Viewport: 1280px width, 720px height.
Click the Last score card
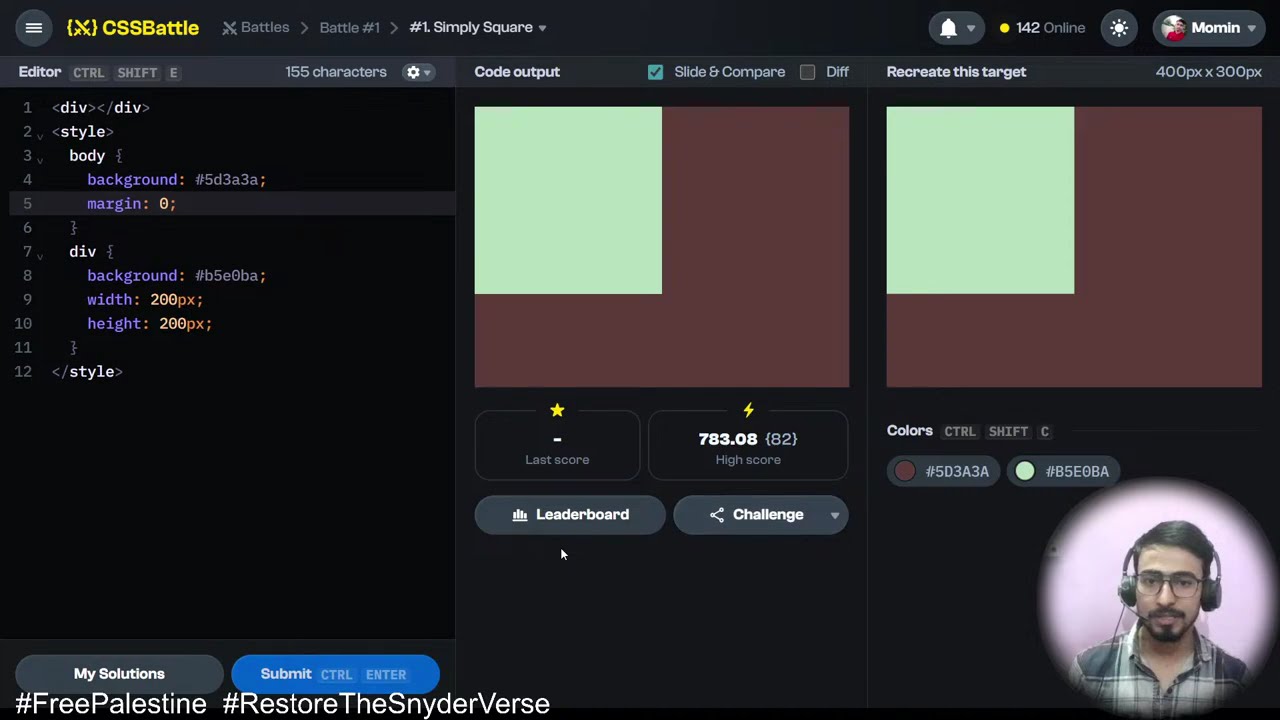click(x=557, y=445)
